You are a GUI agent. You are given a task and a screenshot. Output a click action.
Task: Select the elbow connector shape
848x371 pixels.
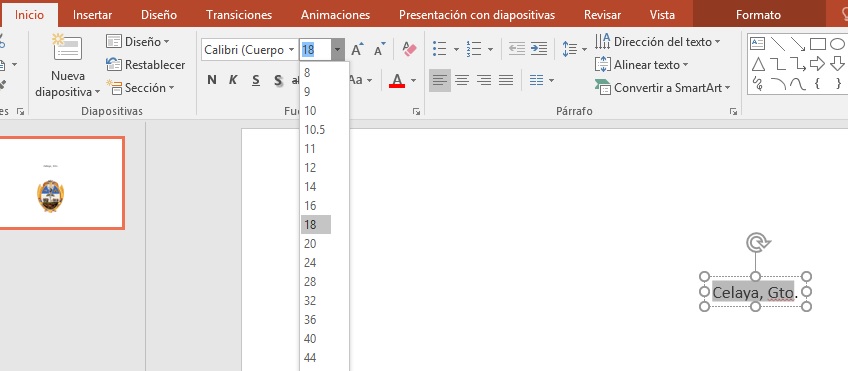tap(778, 64)
